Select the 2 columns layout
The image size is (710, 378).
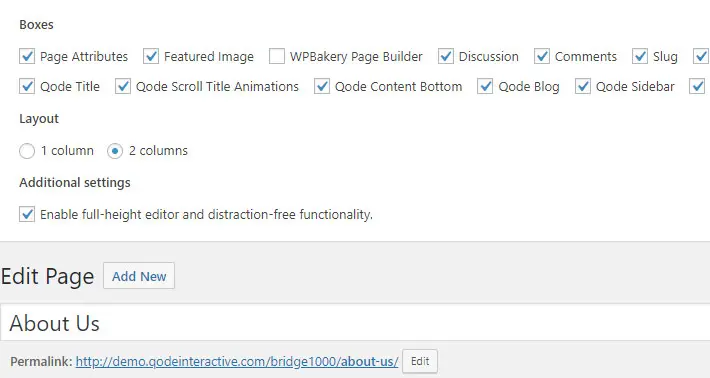coord(115,151)
